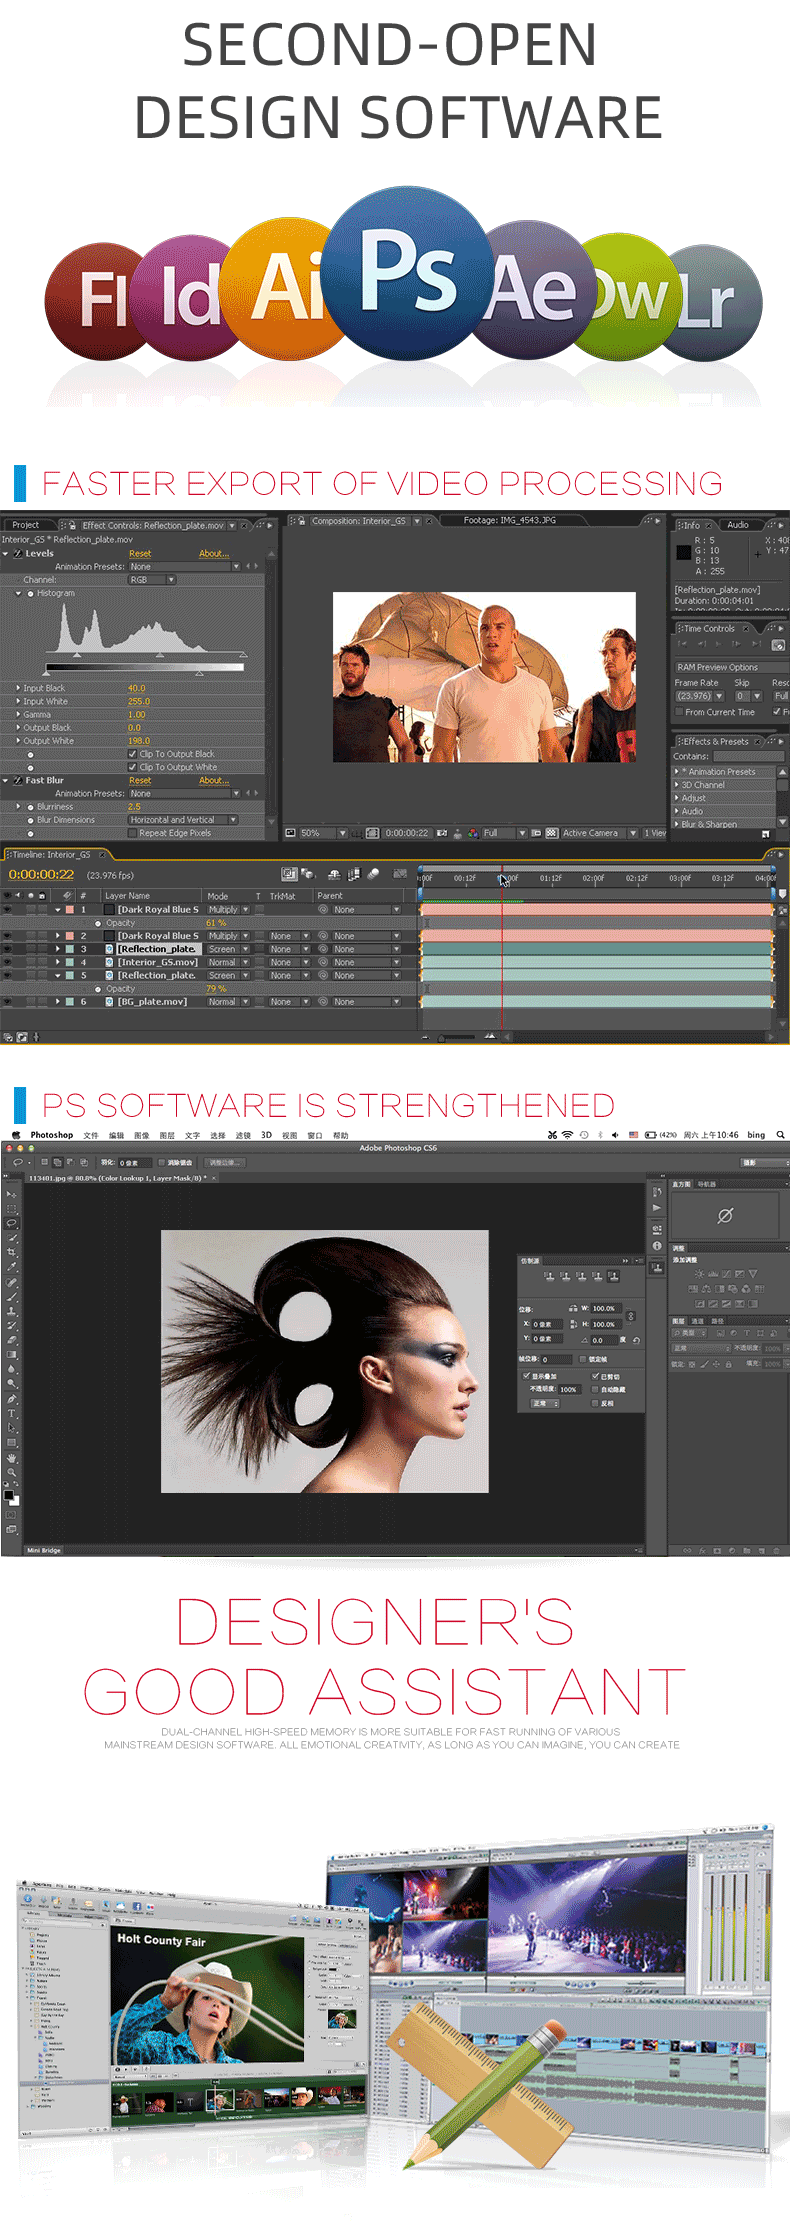Screen dimensions: 790x2224
Task: Select the Brush tool
Action: click(11, 1297)
